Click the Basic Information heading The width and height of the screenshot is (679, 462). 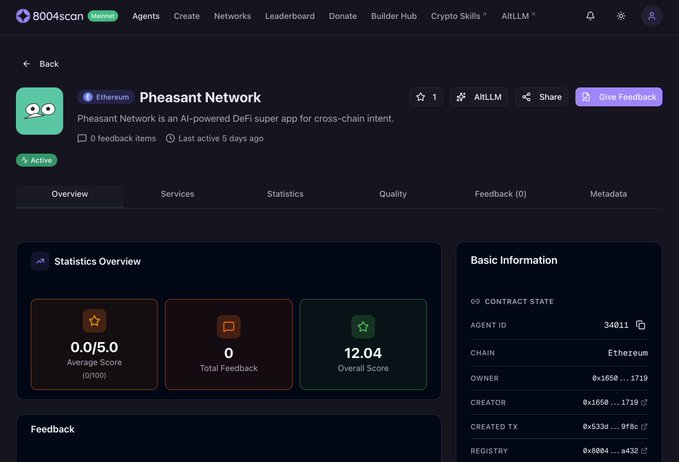click(x=514, y=260)
